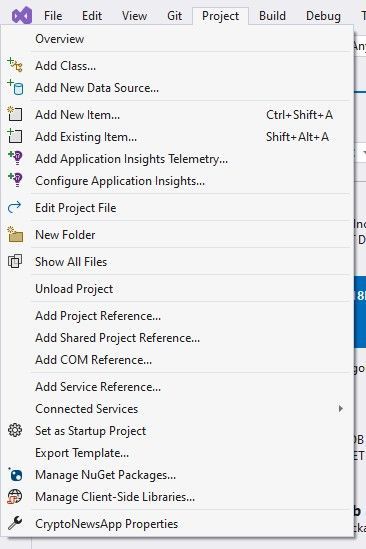The width and height of the screenshot is (366, 549).
Task: Click the Manage NuGet Packages icon
Action: coord(15,474)
